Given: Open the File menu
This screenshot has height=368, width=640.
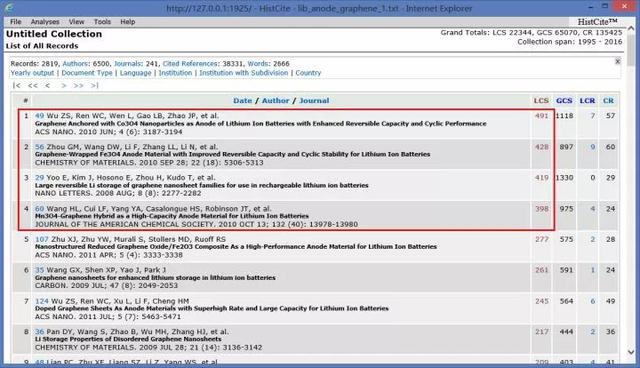Looking at the screenshot, I should (x=16, y=22).
